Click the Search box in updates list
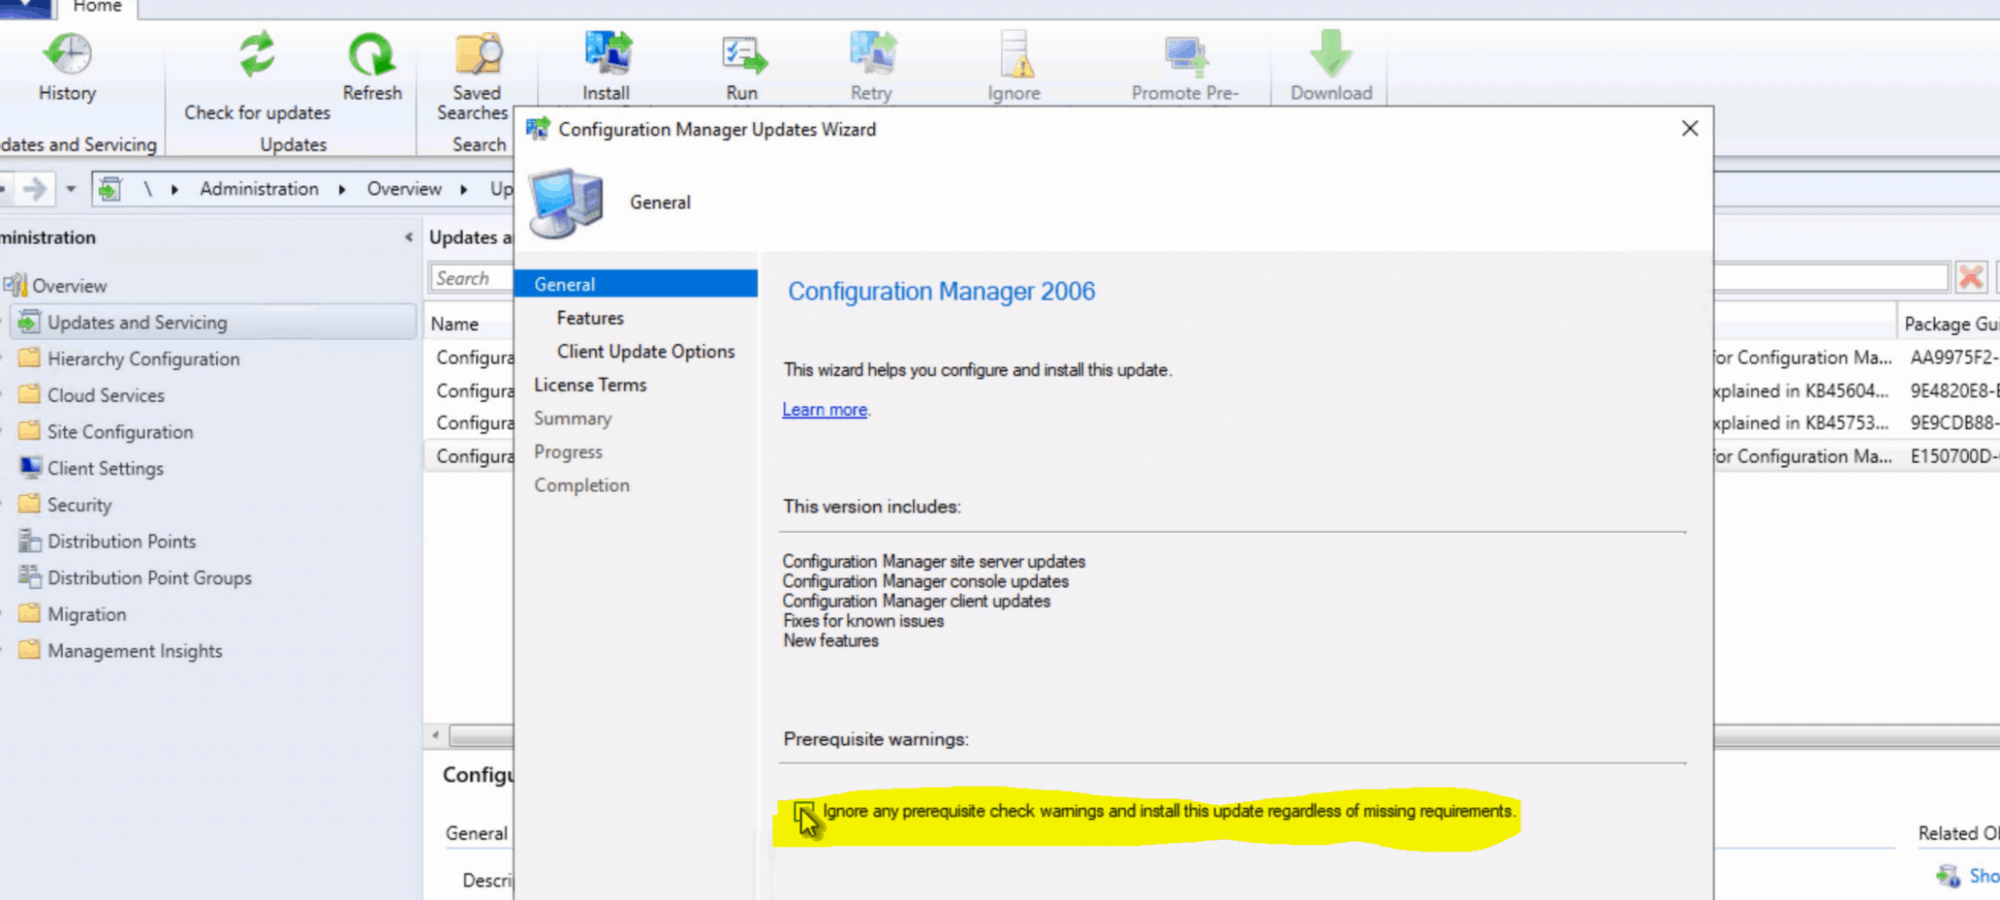 [471, 278]
